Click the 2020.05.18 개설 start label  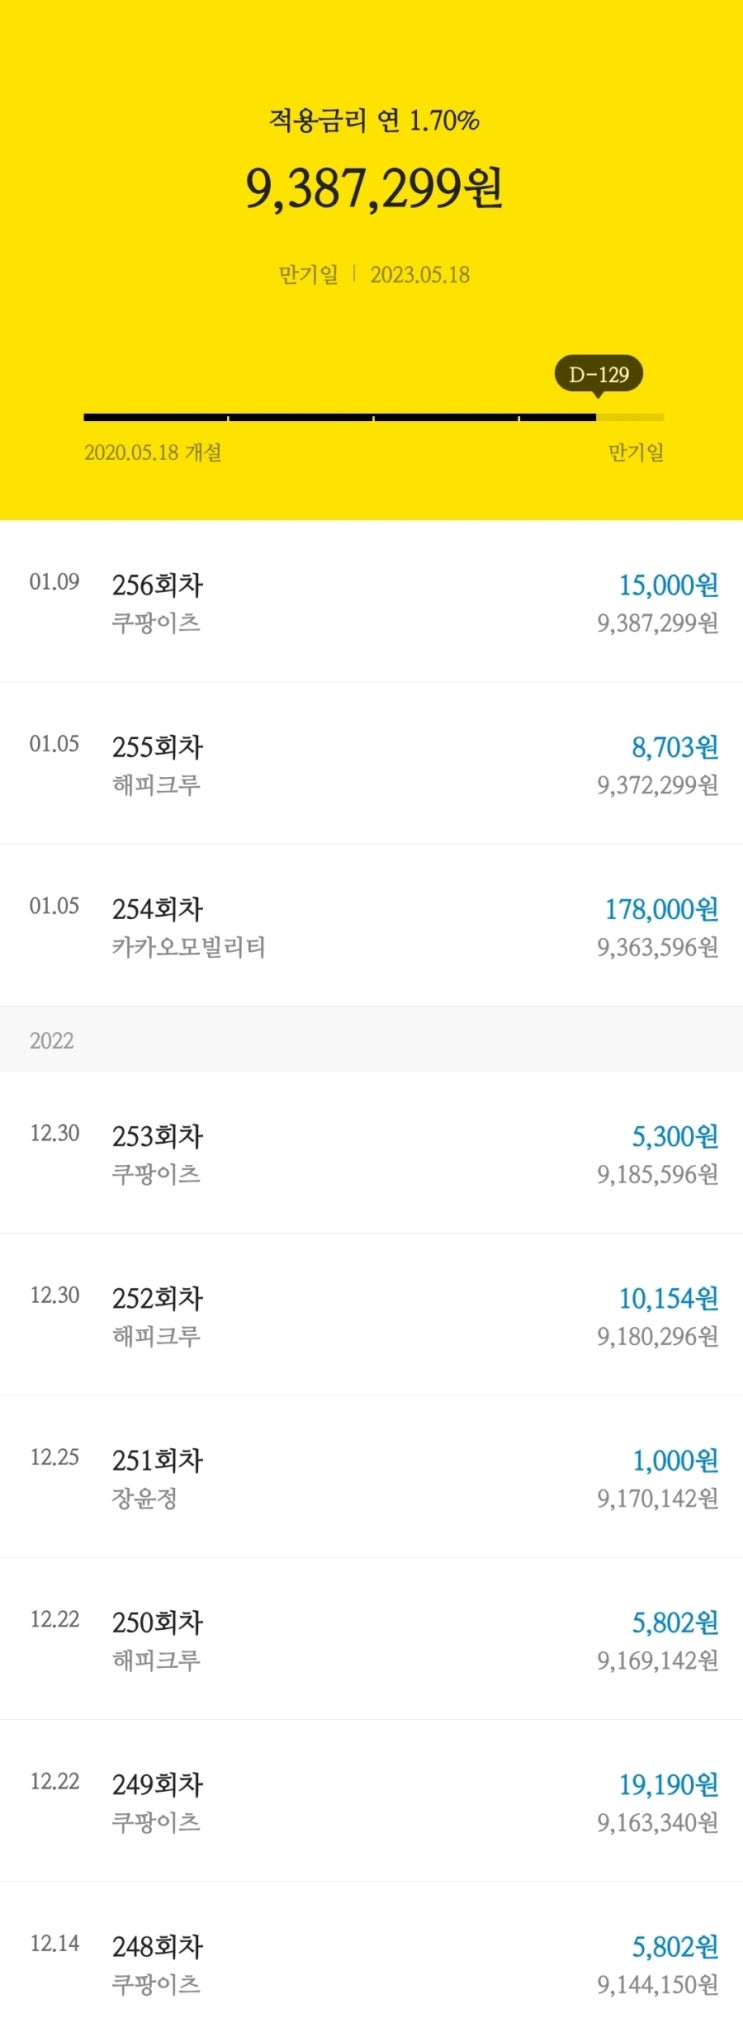(153, 453)
